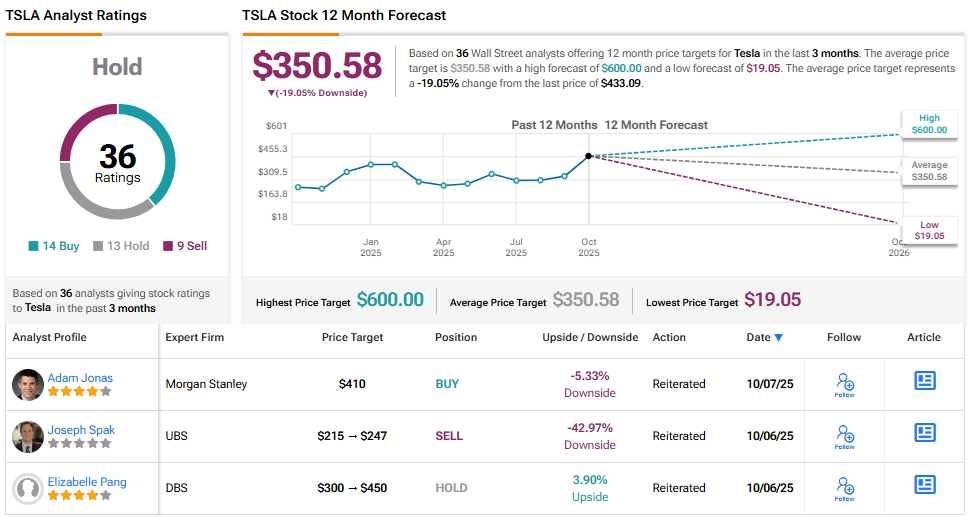Click gray Hold legend swatch
Image resolution: width=968 pixels, height=517 pixels.
[98, 246]
